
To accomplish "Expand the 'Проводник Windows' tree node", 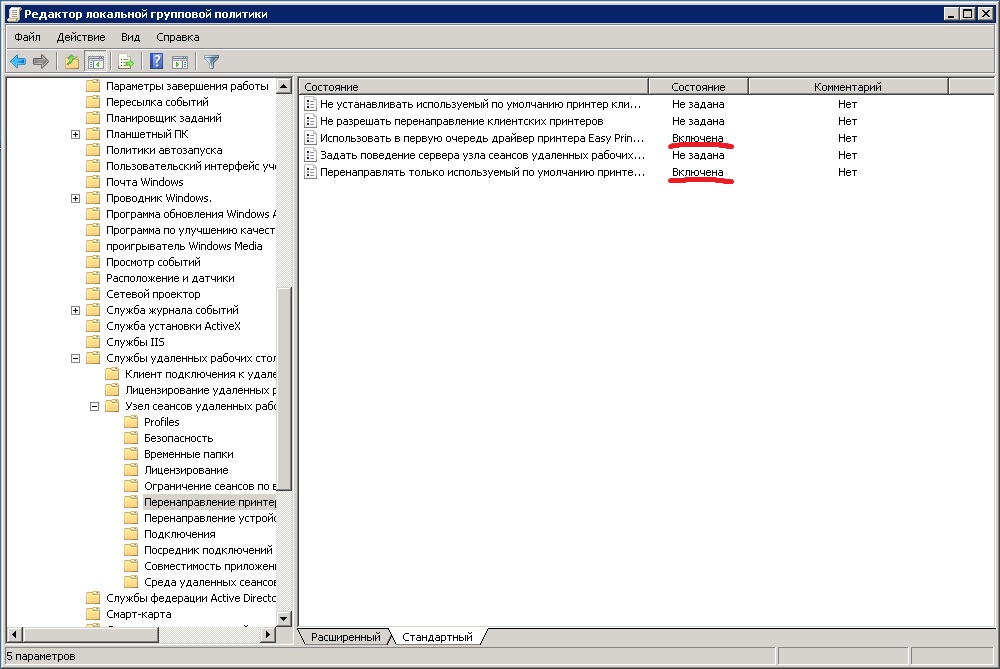I will (75, 198).
